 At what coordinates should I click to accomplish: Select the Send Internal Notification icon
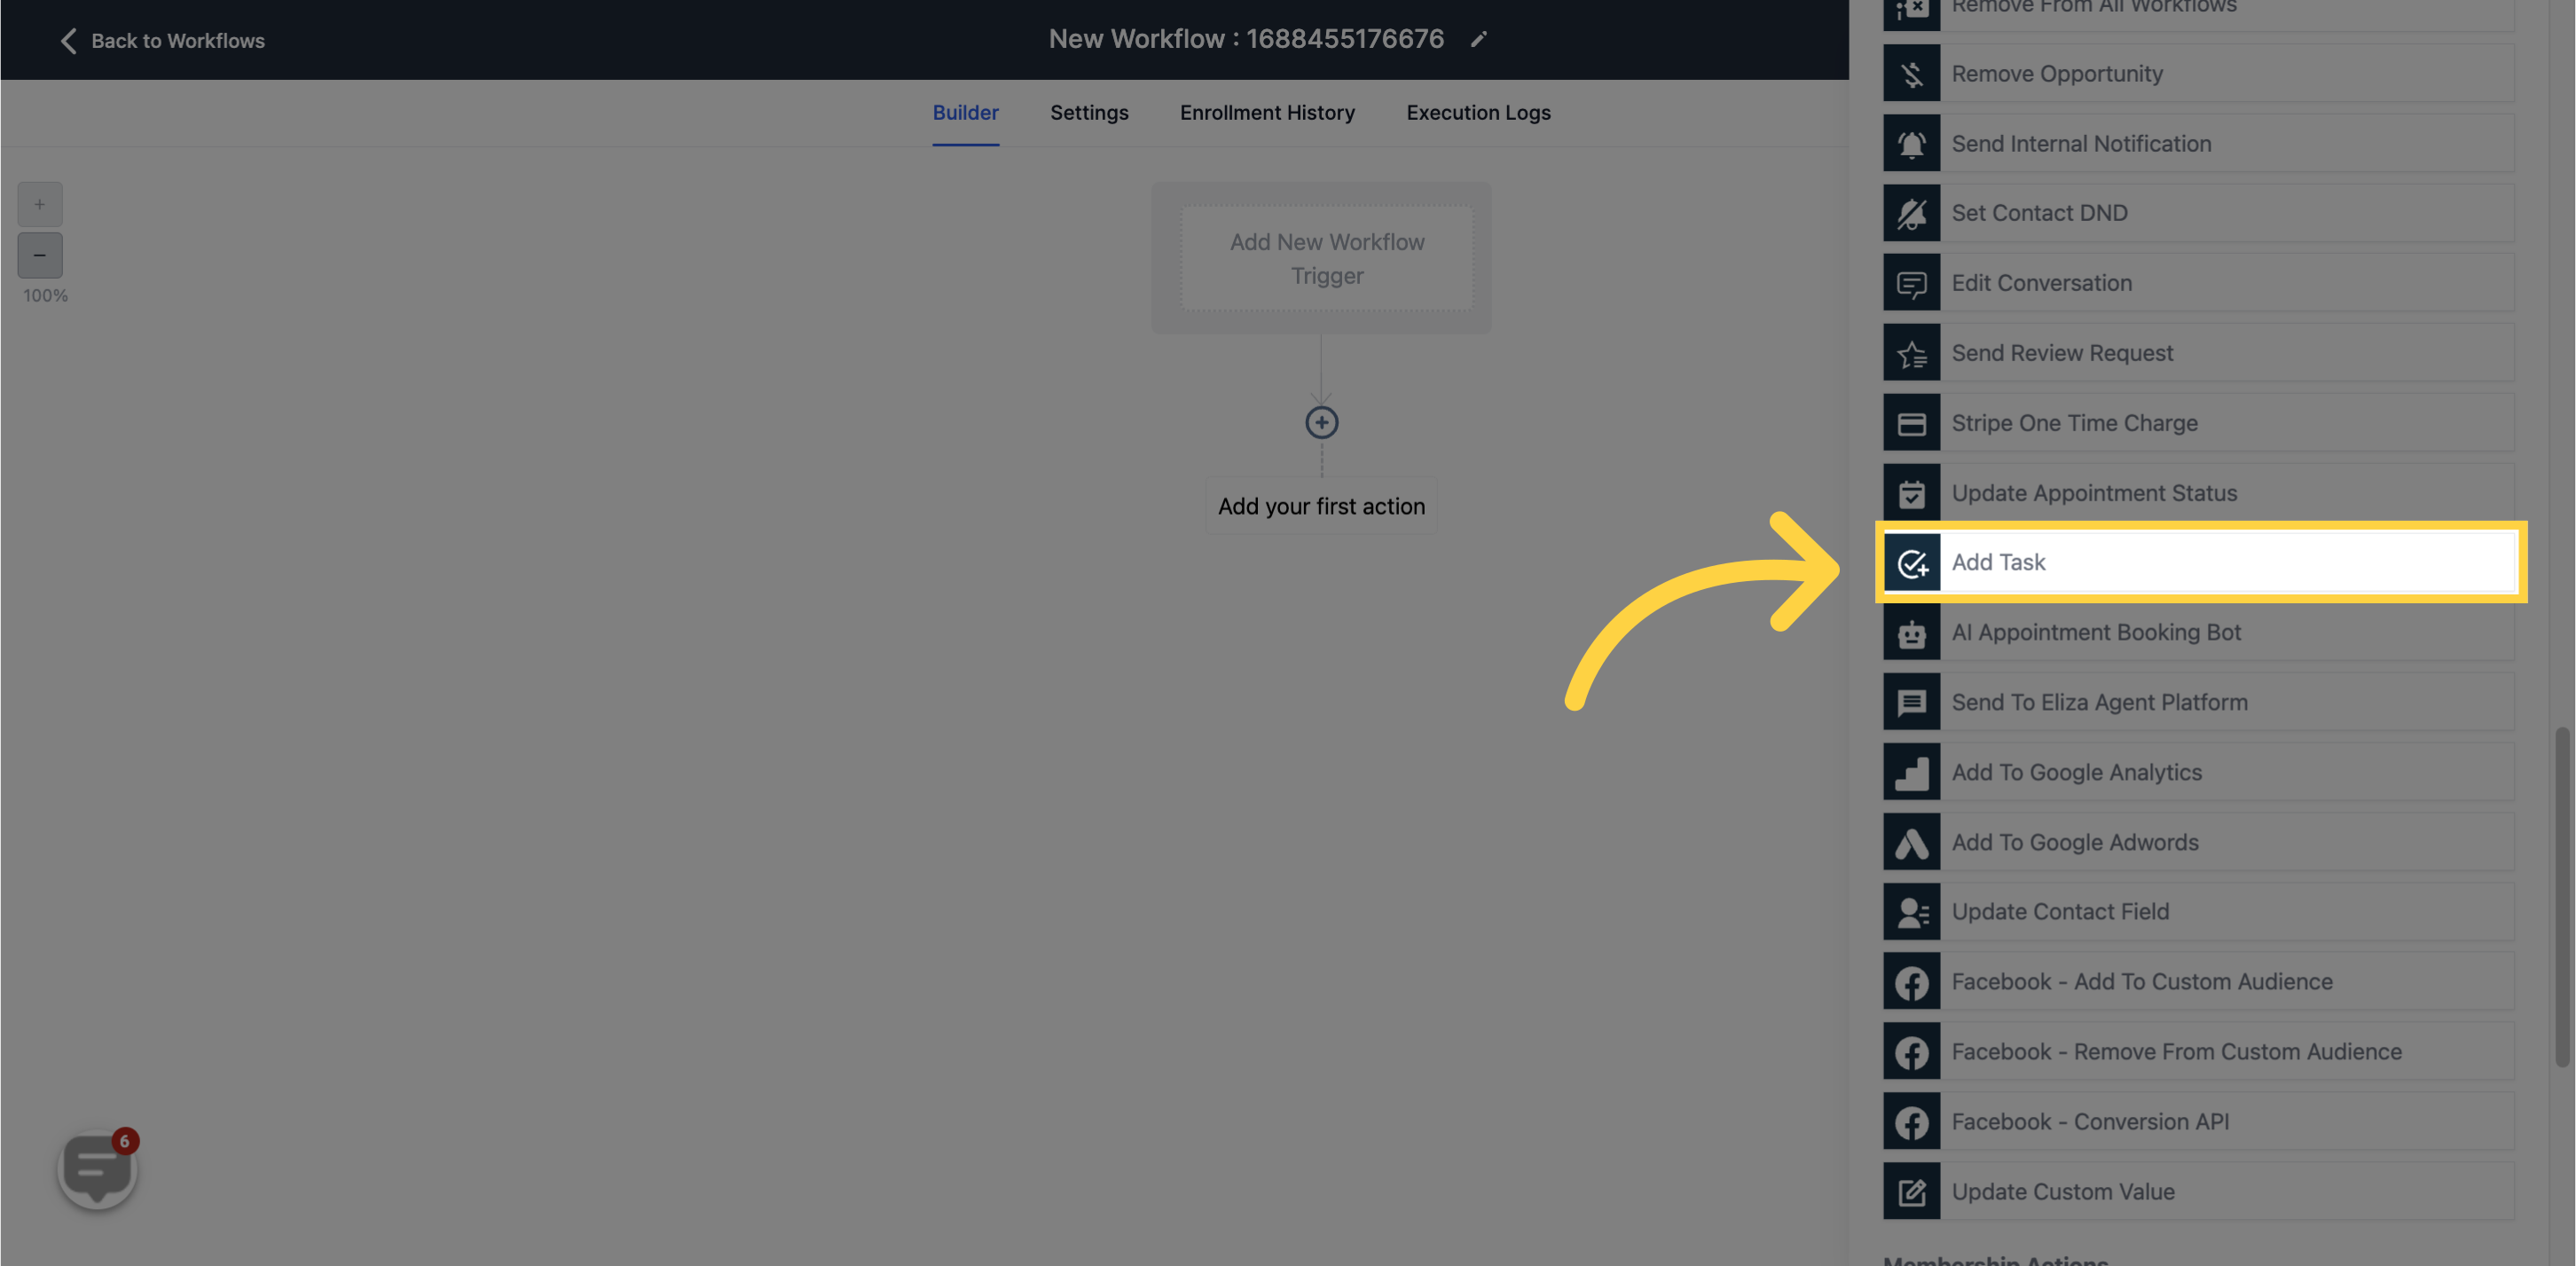click(x=1911, y=141)
